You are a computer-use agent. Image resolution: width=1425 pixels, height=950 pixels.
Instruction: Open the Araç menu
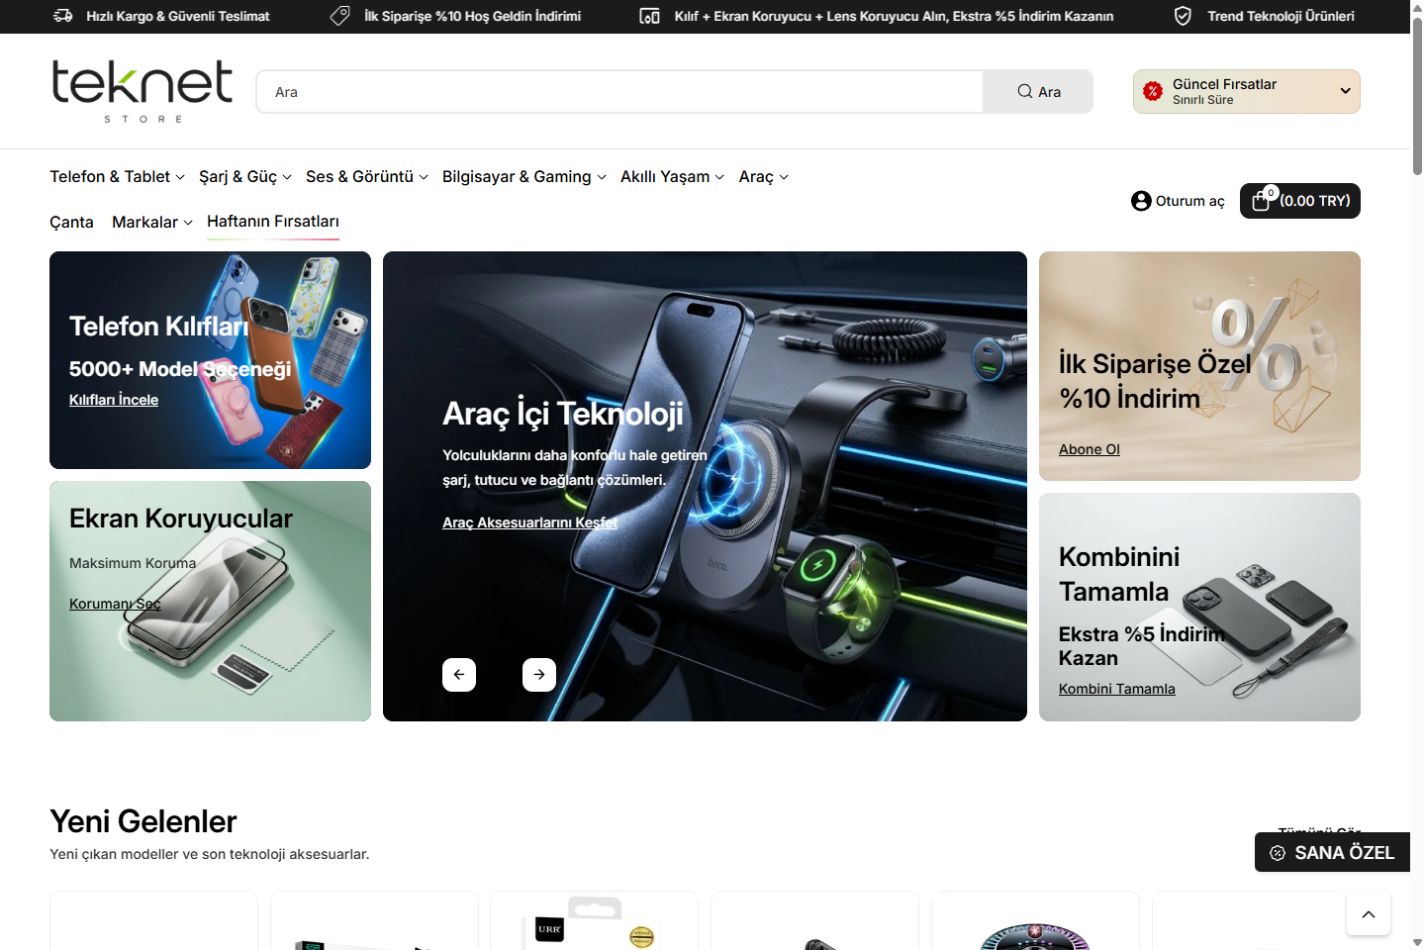[763, 177]
